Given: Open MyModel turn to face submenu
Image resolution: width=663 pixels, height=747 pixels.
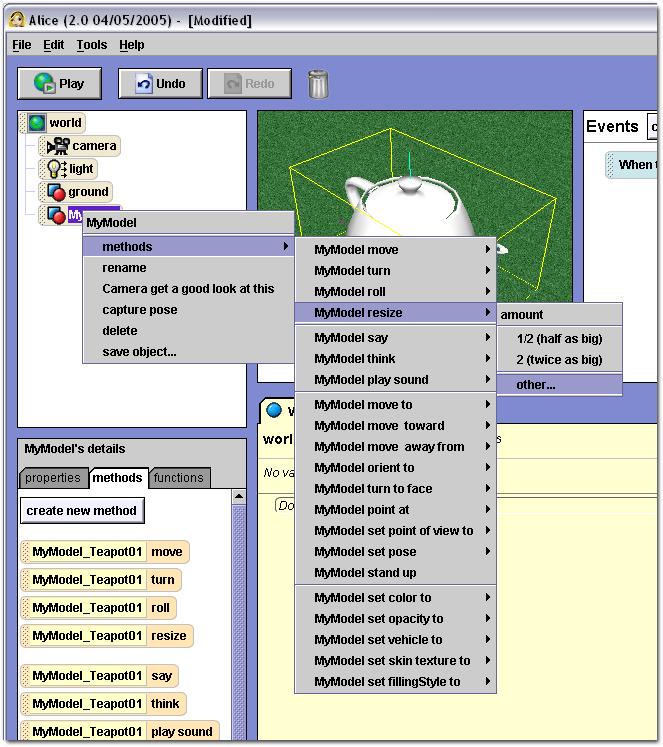Looking at the screenshot, I should click(395, 489).
